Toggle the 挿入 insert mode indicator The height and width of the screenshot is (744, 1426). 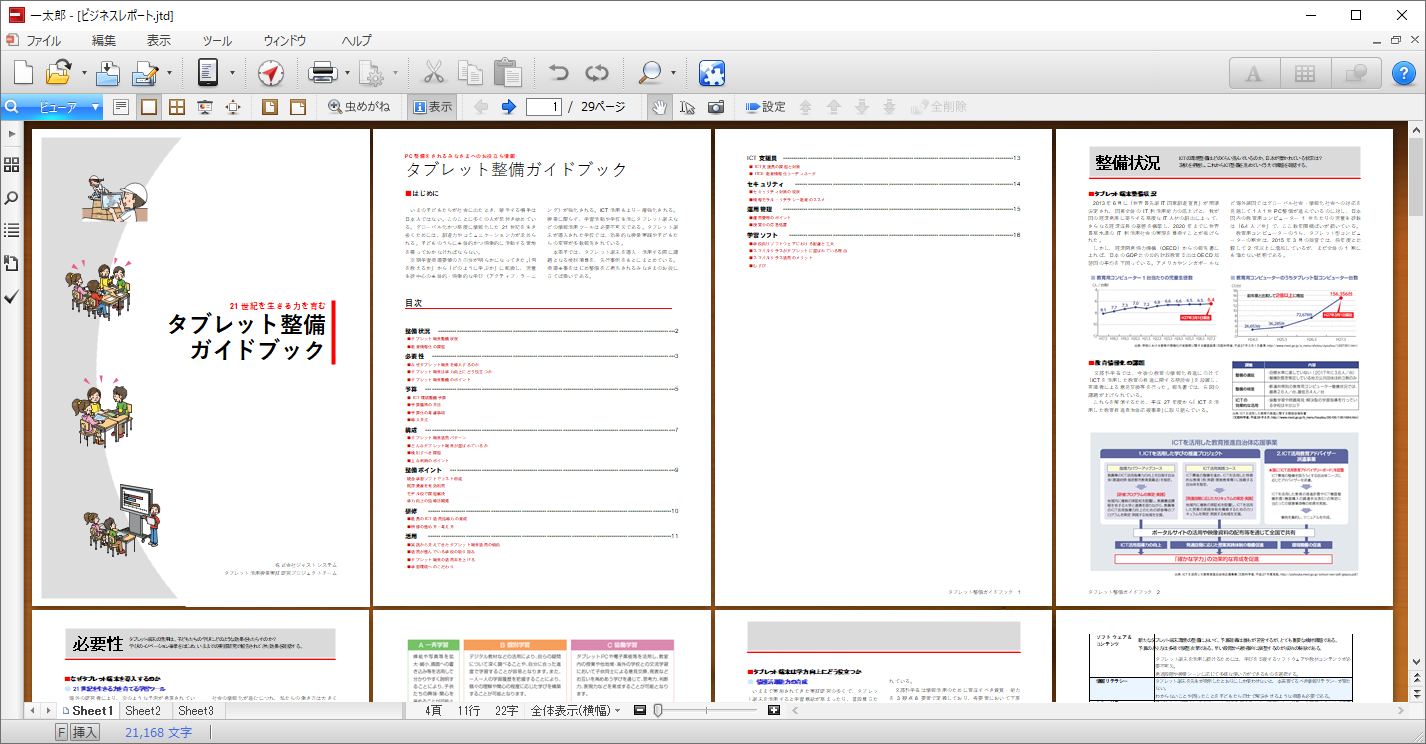pos(86,733)
